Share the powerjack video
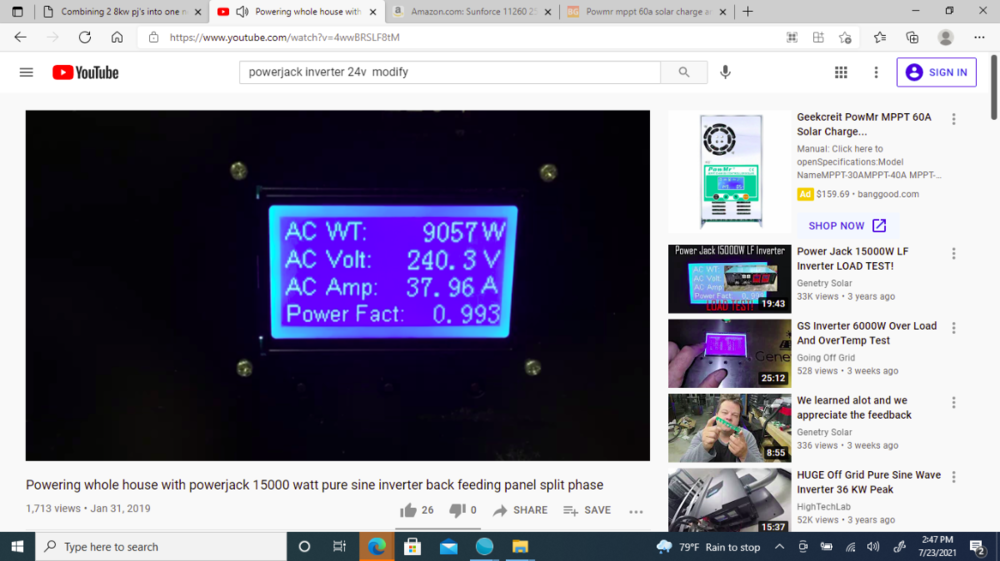 (520, 510)
